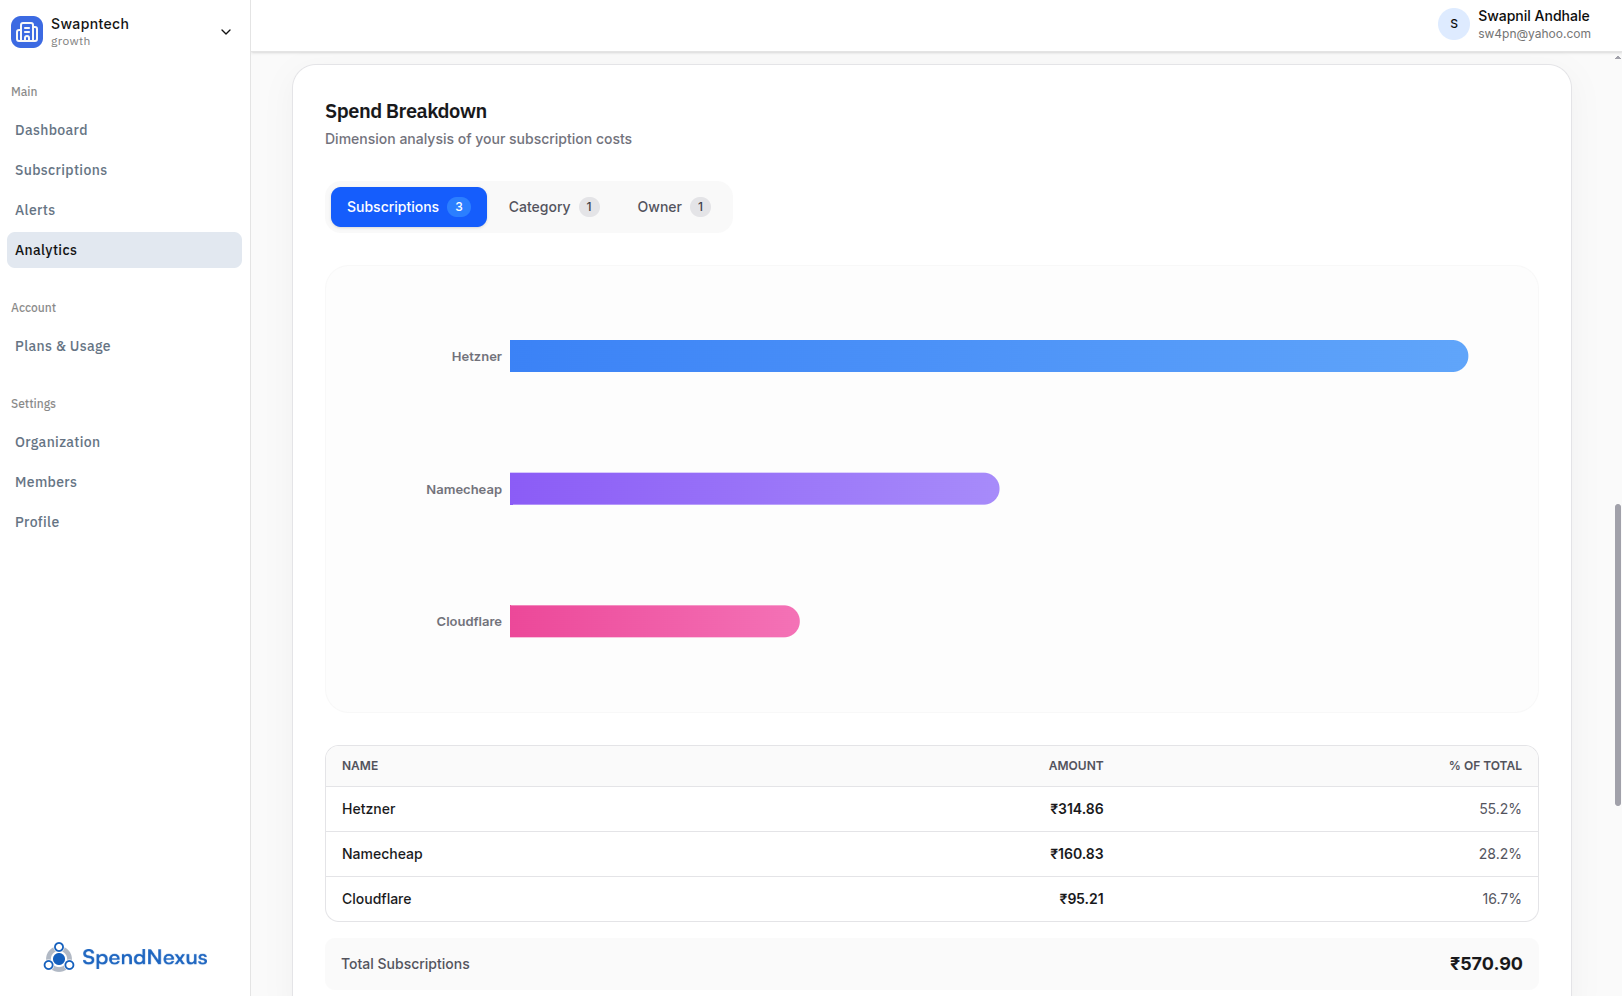Select Analytics in the sidebar
1622x996 pixels.
[46, 250]
